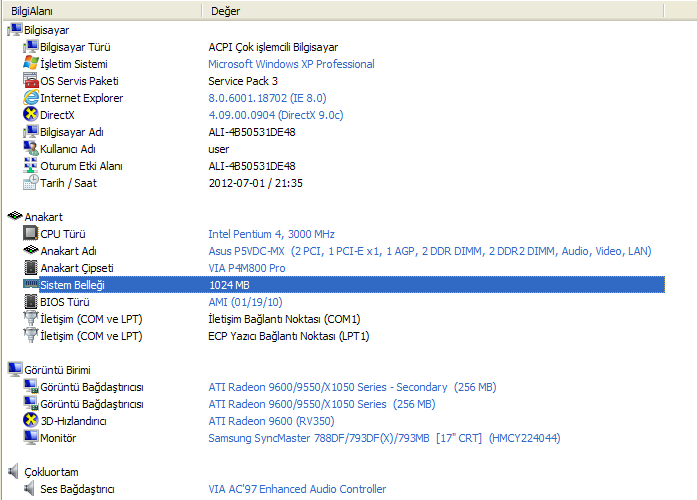Open the VIA AC'97 Enhanced Audio Controller link

(297, 489)
